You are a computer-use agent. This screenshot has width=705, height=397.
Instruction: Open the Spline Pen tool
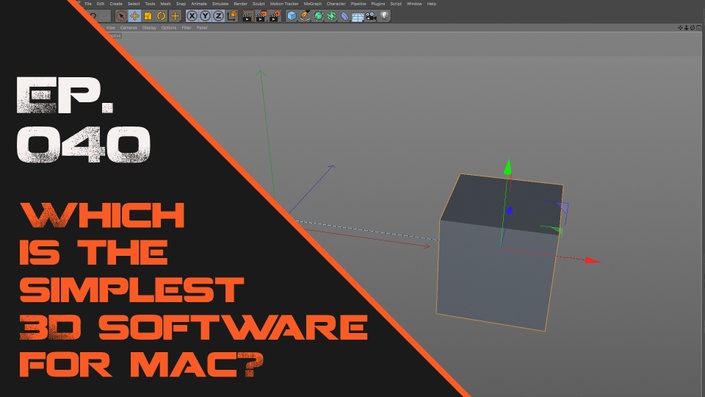(305, 16)
